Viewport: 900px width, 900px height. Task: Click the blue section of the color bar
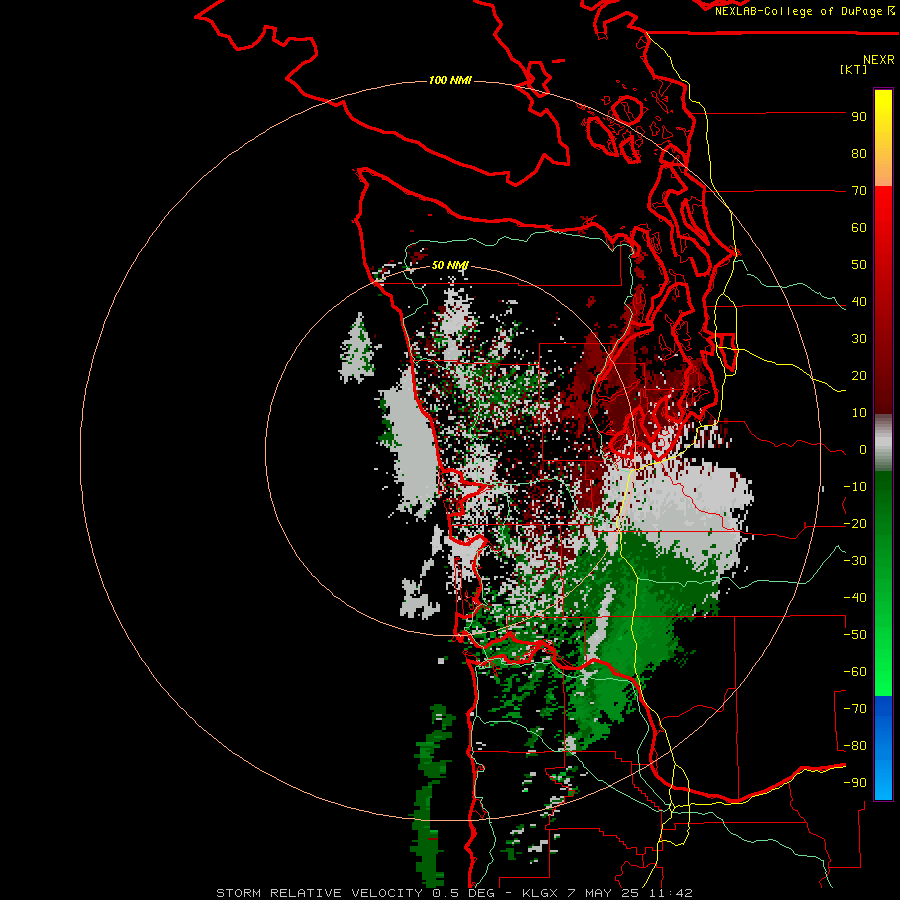tap(883, 748)
